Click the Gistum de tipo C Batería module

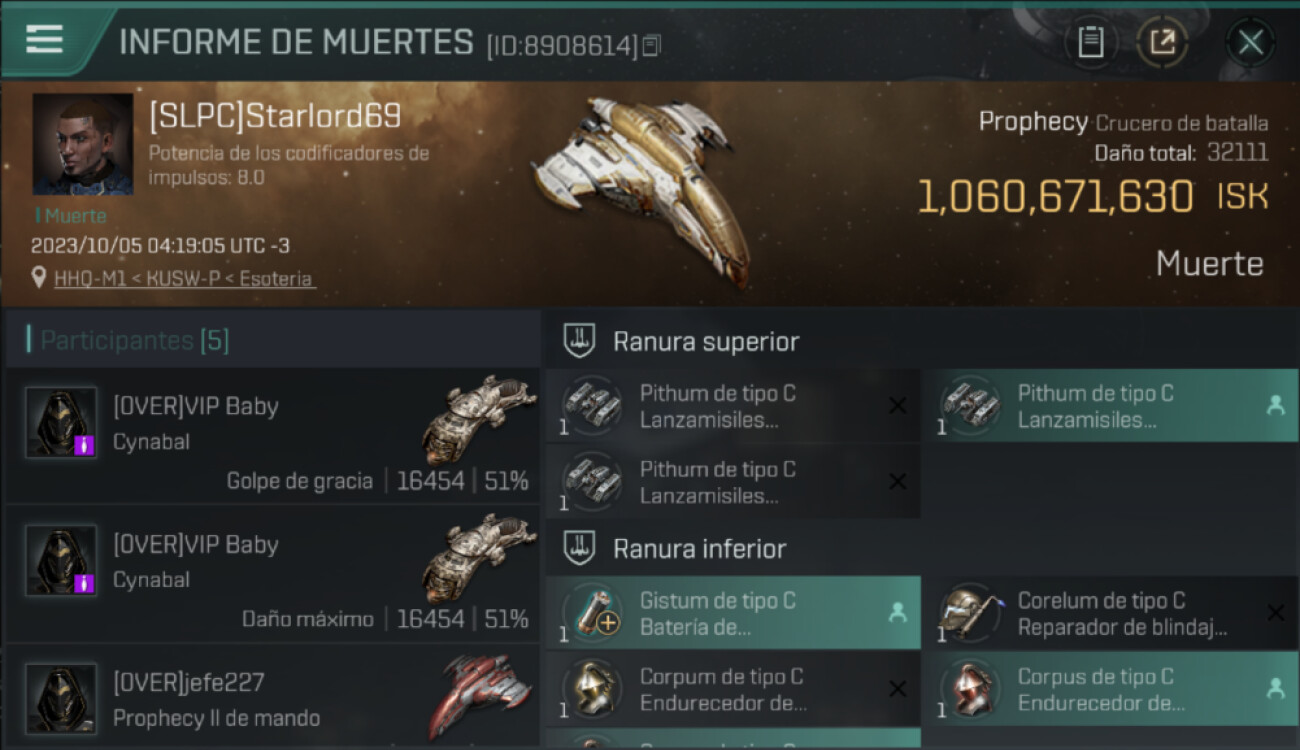(734, 613)
